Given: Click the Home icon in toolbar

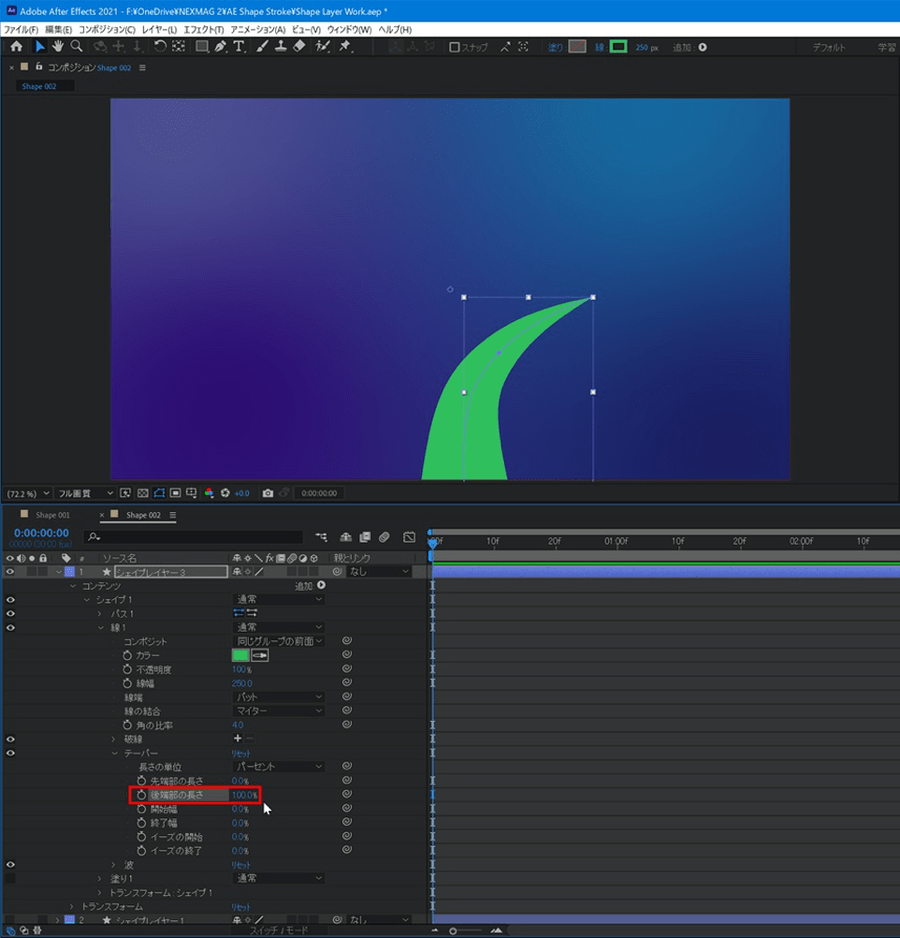Looking at the screenshot, I should pyautogui.click(x=16, y=47).
